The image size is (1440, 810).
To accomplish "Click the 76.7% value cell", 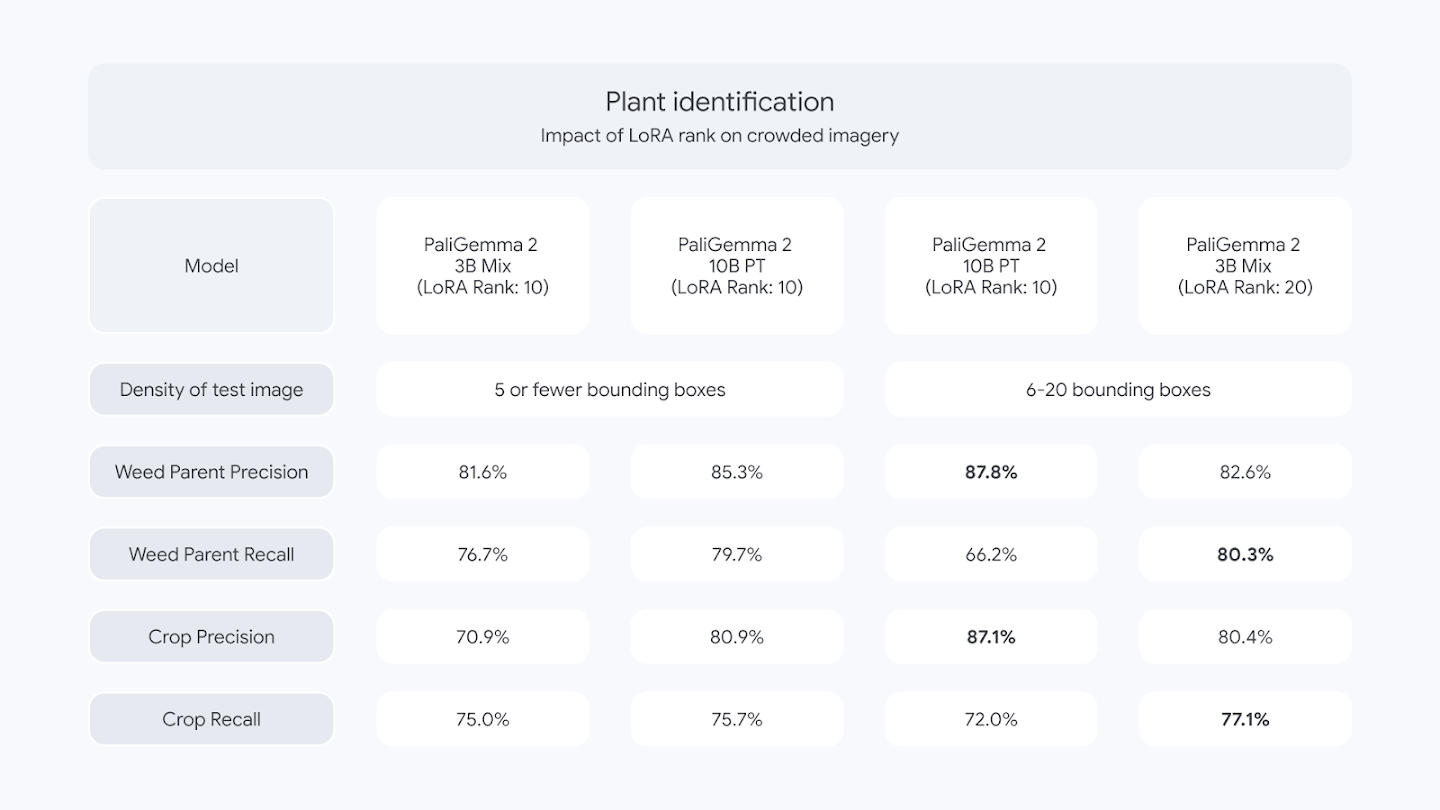I will 483,554.
